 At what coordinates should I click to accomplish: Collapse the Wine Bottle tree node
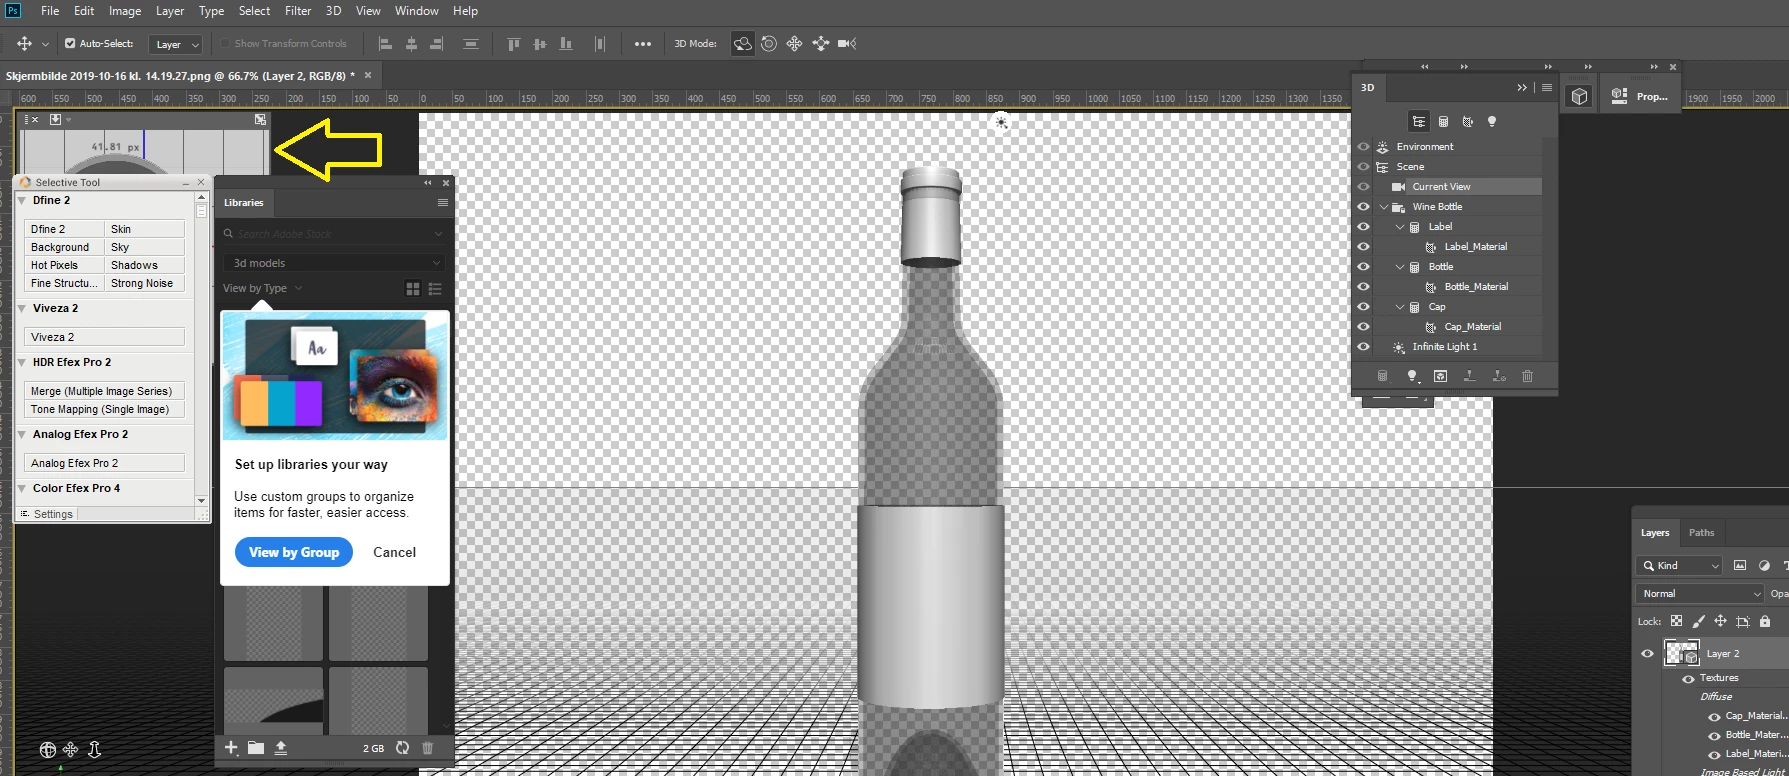[x=1384, y=207]
